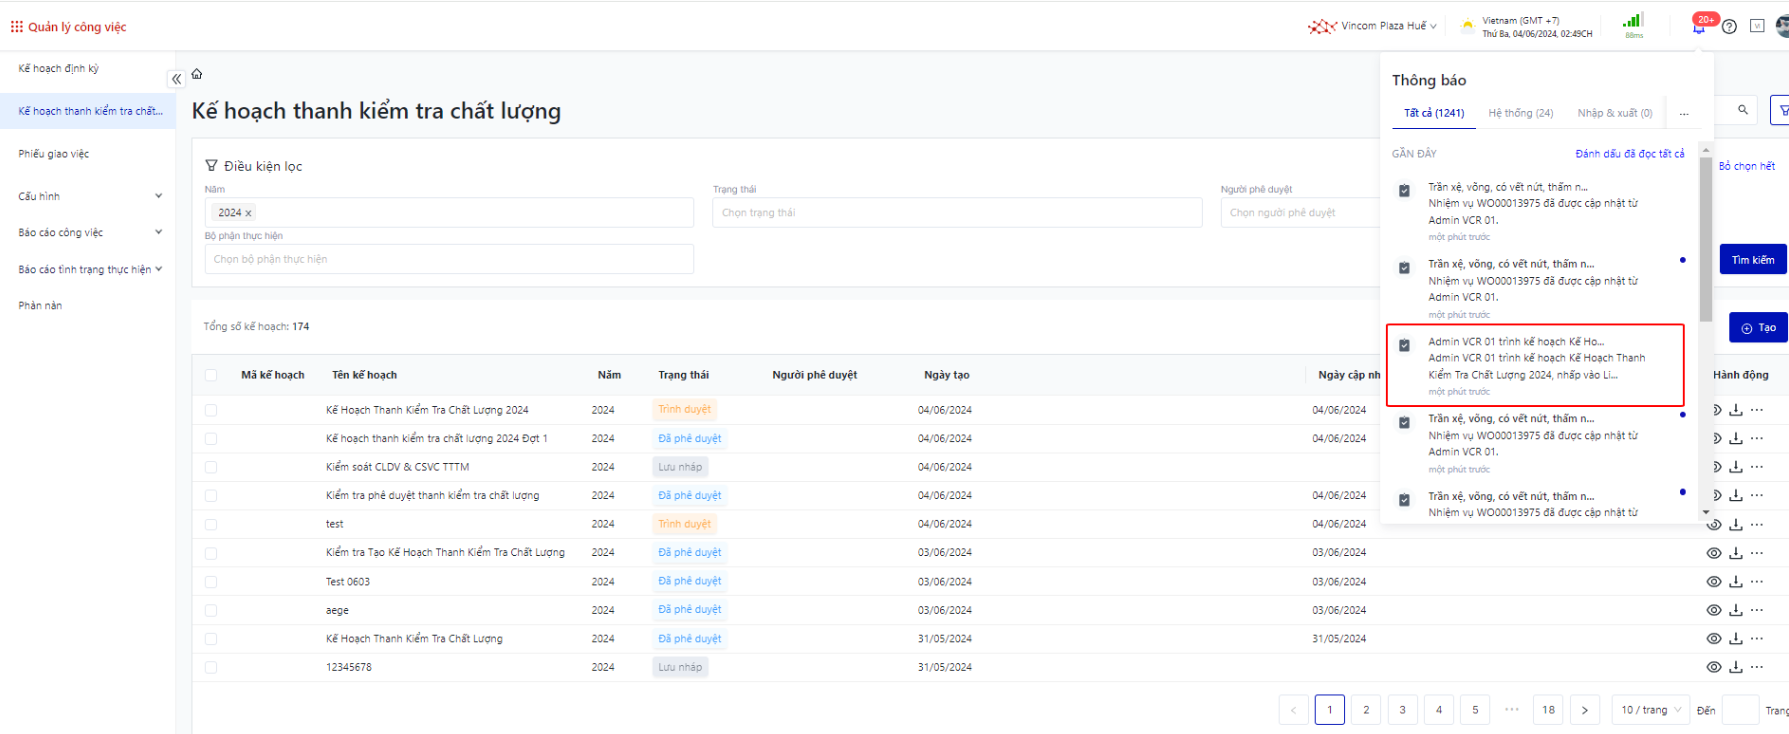Open the help question mark icon
The image size is (1789, 734).
1729,27
